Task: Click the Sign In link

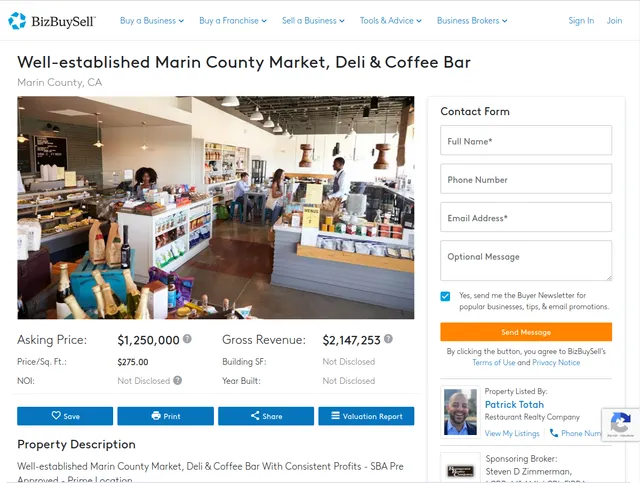Action: [581, 20]
